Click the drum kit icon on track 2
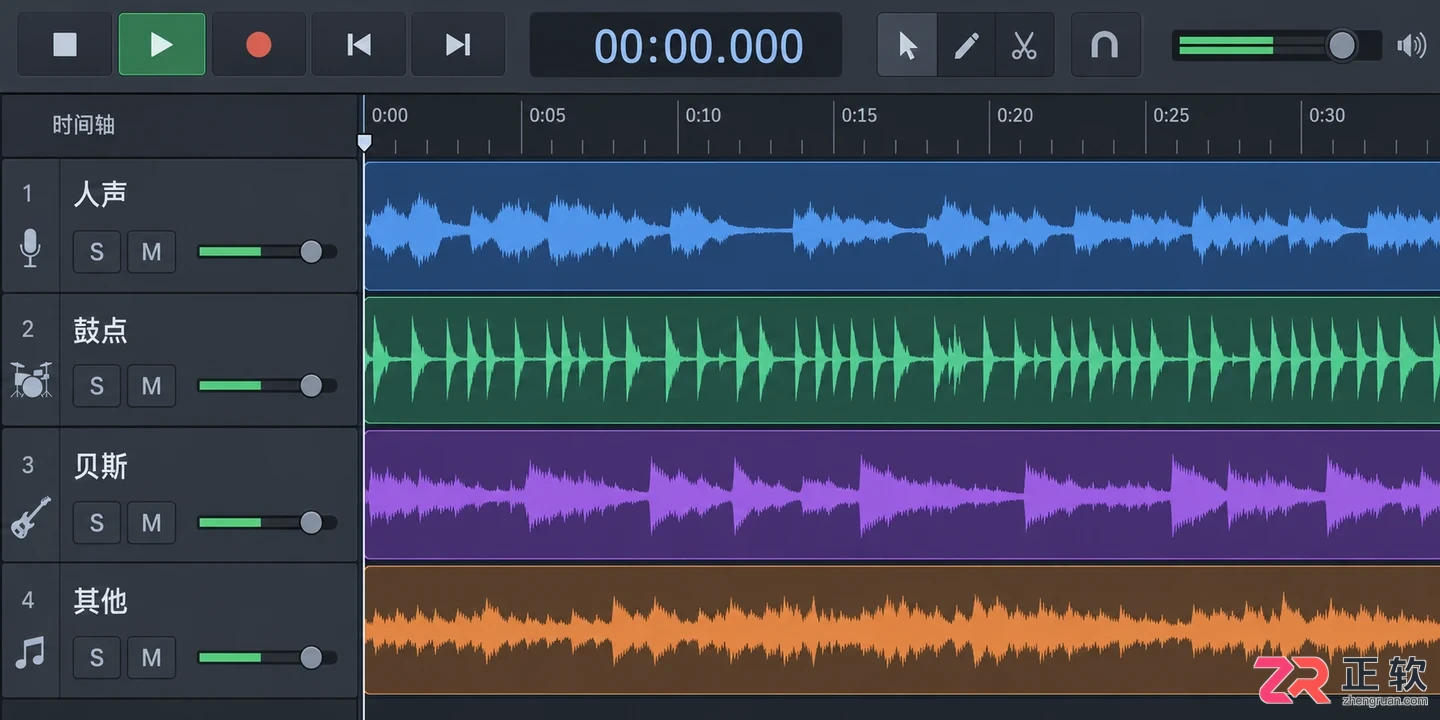 (31, 380)
